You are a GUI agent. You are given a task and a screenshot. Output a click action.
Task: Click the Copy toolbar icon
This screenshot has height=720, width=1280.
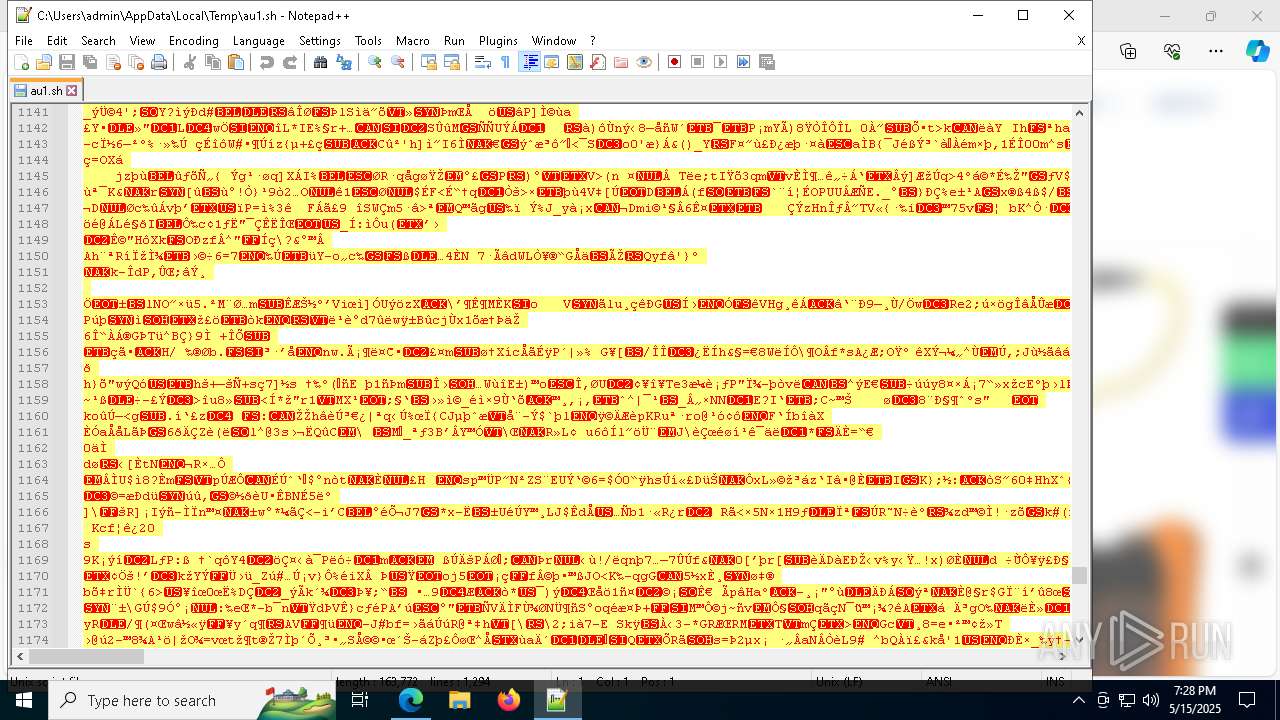212,62
